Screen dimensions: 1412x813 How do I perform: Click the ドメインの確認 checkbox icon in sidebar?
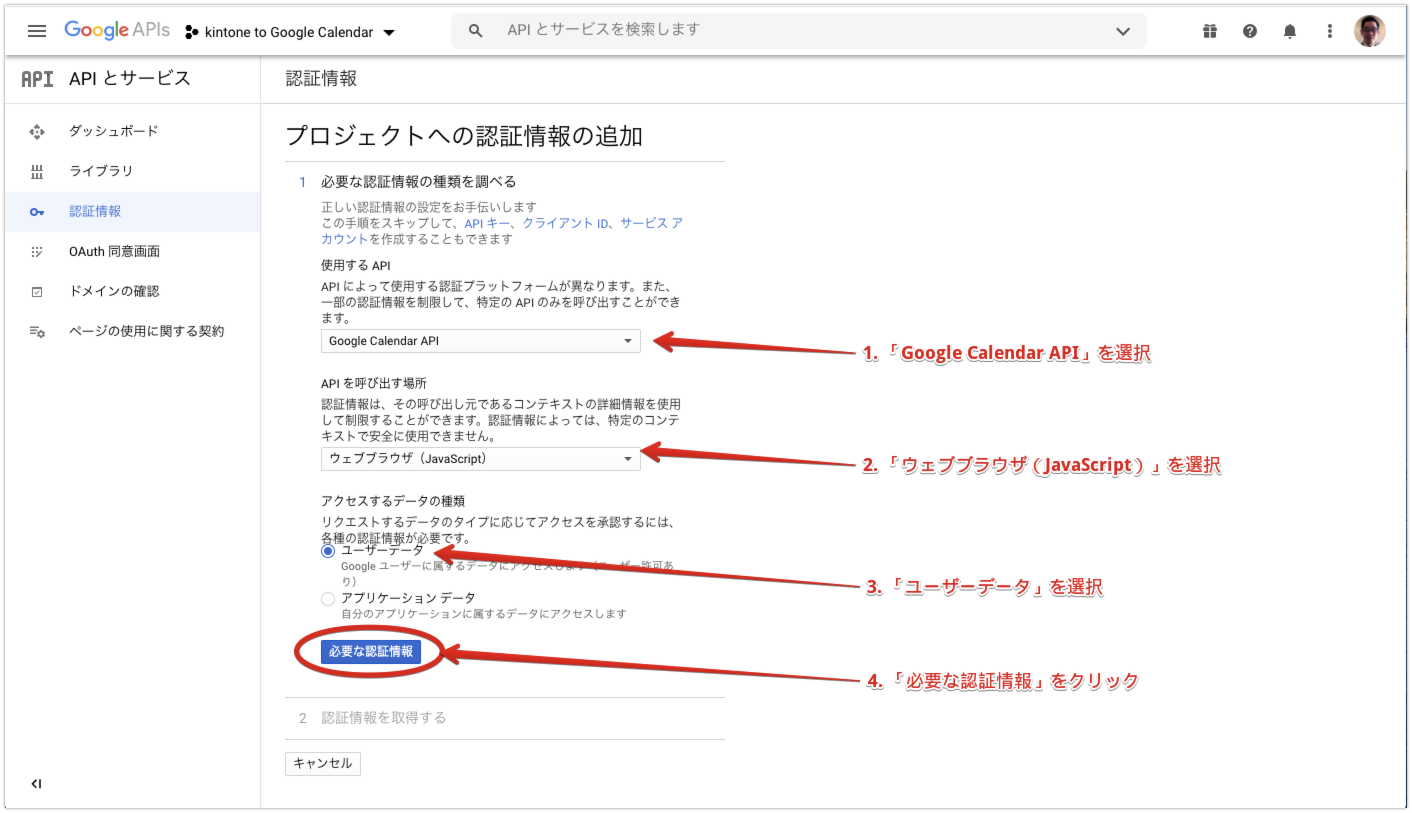click(37, 292)
